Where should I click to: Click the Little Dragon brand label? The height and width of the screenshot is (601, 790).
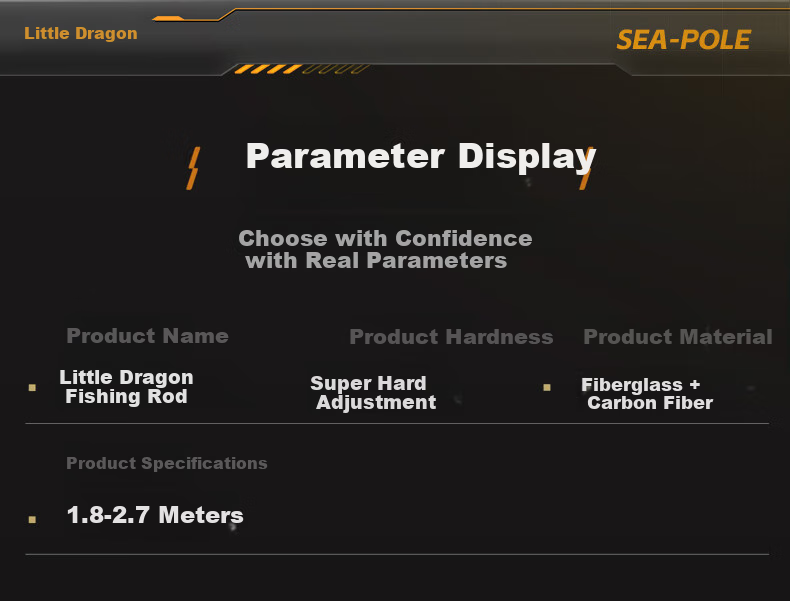[x=81, y=33]
